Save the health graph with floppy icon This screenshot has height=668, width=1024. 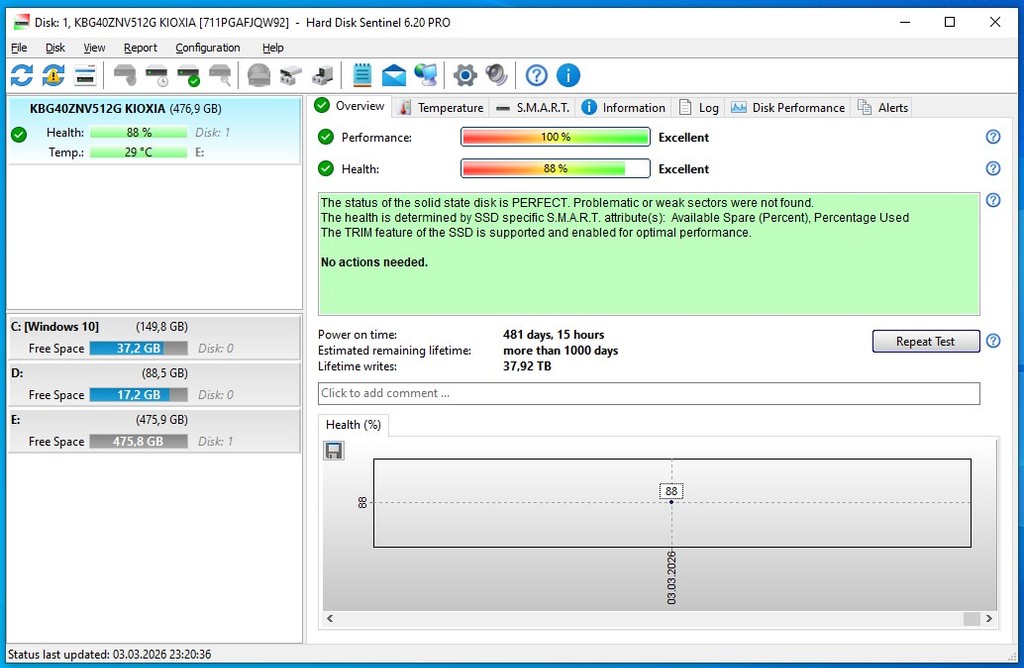coord(334,451)
